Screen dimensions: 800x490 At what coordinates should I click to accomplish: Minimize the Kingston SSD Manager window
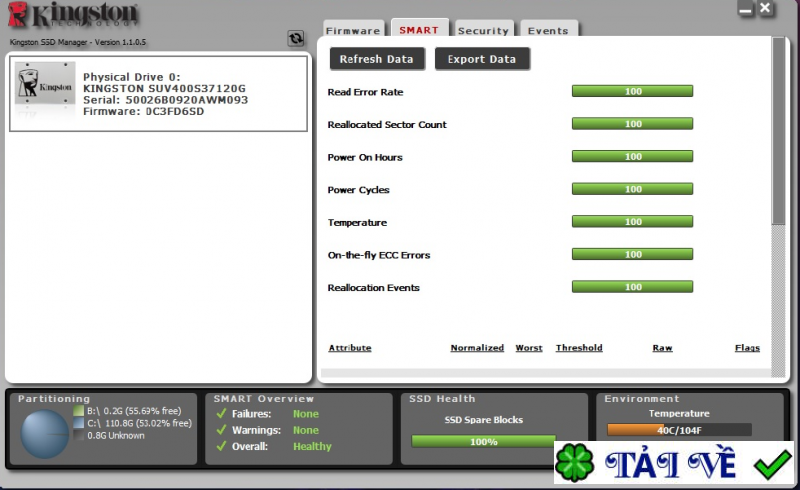tap(745, 9)
